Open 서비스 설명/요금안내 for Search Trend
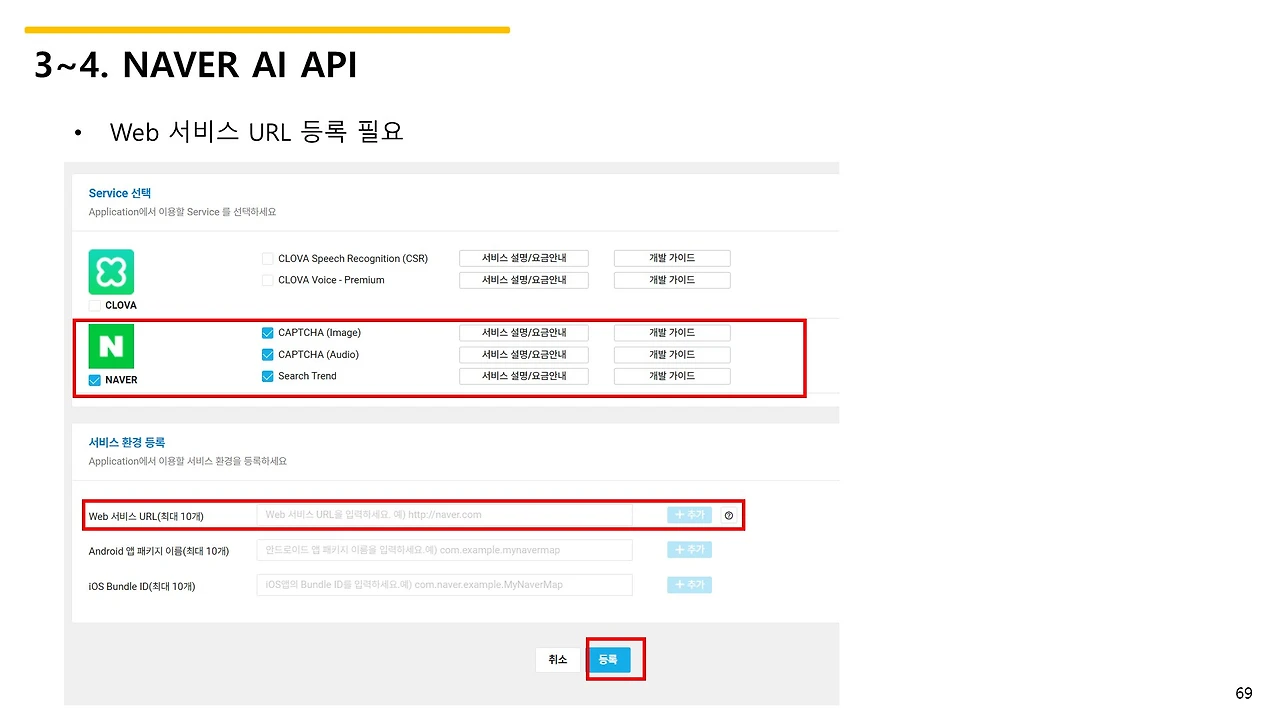The height and width of the screenshot is (720, 1280). point(524,376)
